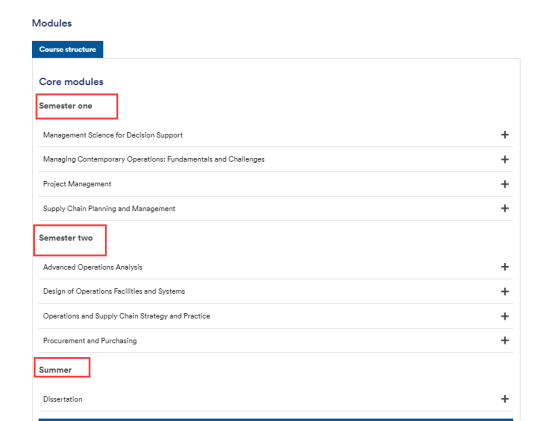
Task: Open Management Science for Decision Support row
Action: pyautogui.click(x=276, y=135)
